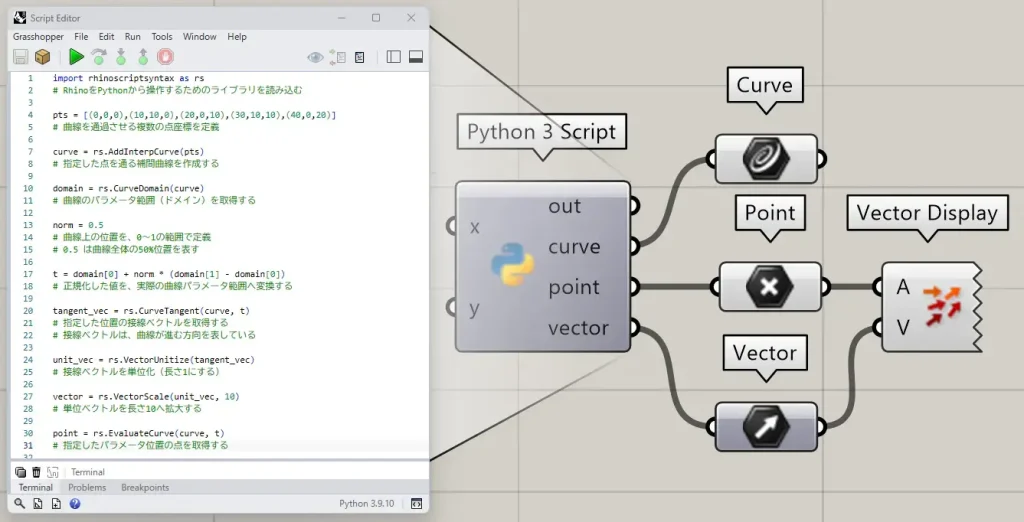1024x522 pixels.
Task: Click the Python 3.9.10 version label
Action: pyautogui.click(x=366, y=504)
